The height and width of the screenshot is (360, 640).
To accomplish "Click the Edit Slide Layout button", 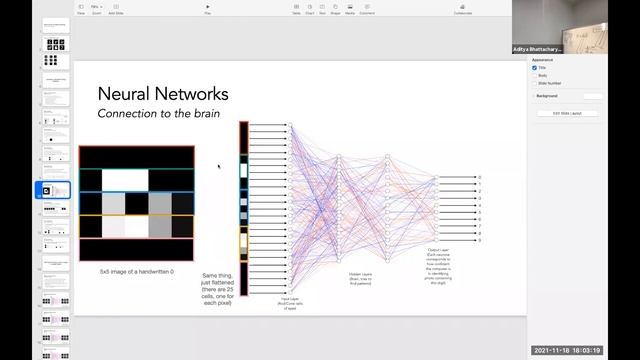I will click(567, 113).
